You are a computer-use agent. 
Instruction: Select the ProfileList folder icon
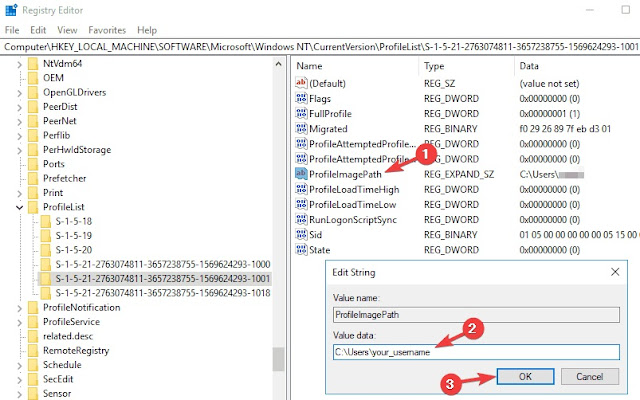(33, 207)
